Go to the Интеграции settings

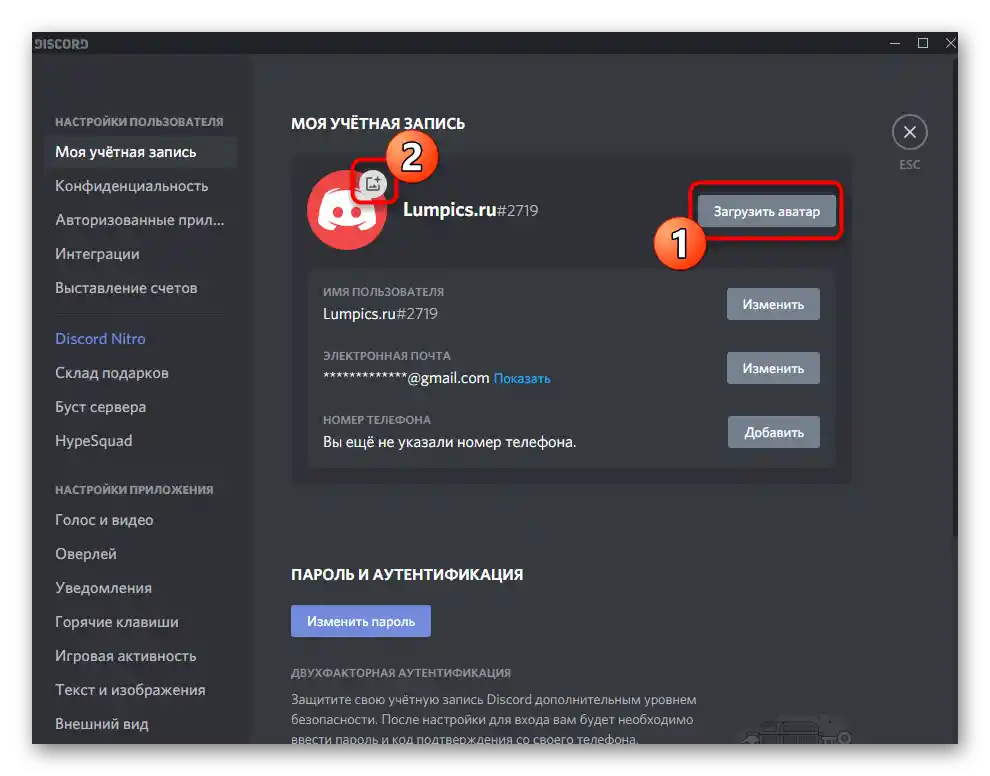pos(140,254)
